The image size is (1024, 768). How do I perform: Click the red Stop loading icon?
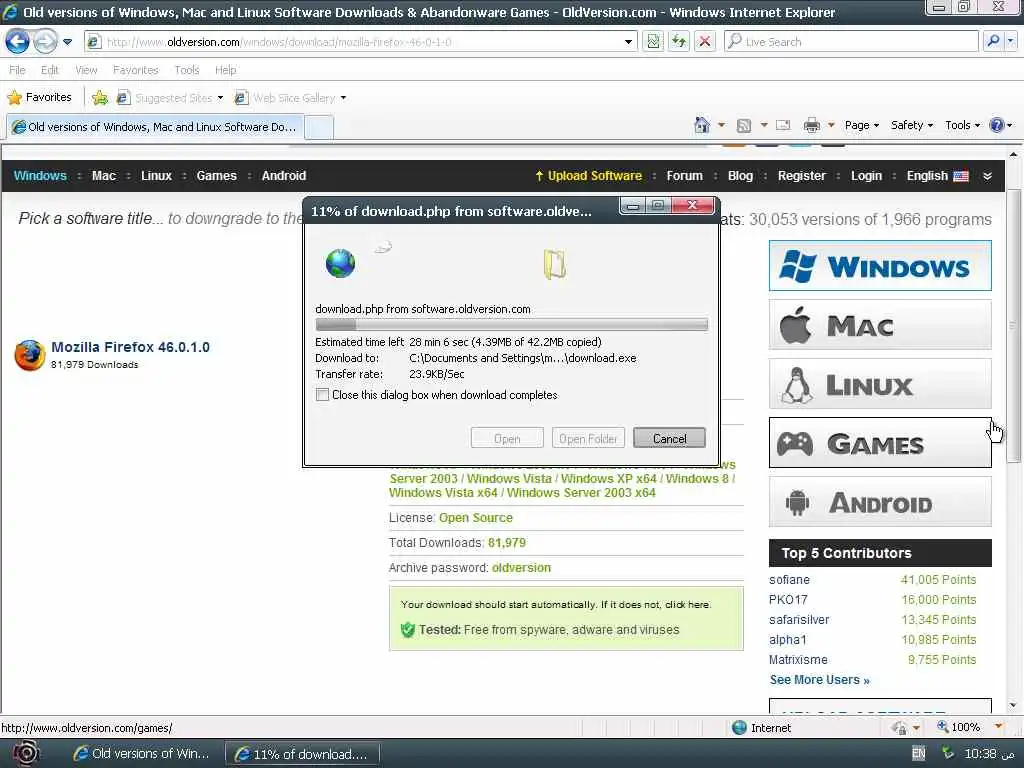tap(705, 42)
